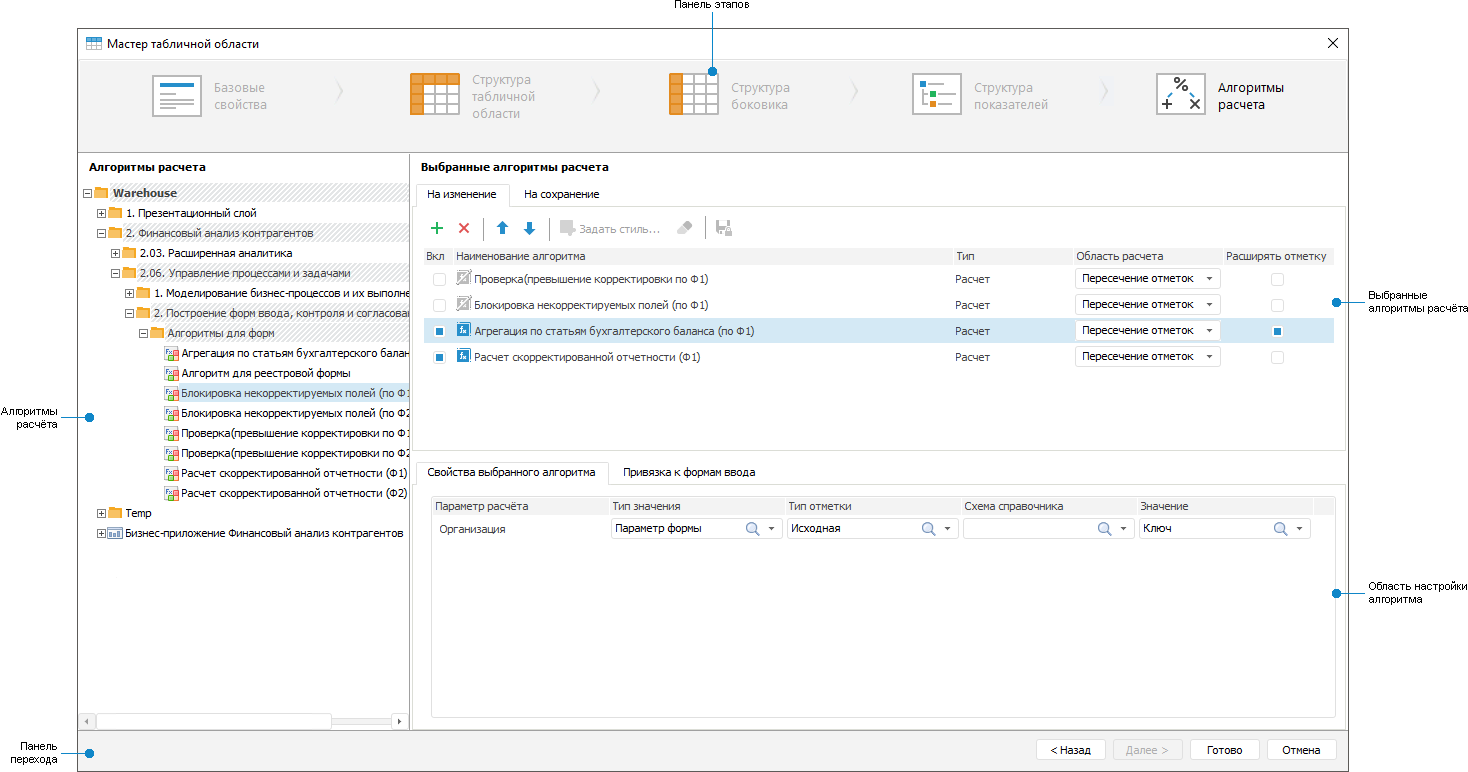Screen dimensions: 1468x772
Task: Select the Структура показателей step icon
Action: pos(937,96)
